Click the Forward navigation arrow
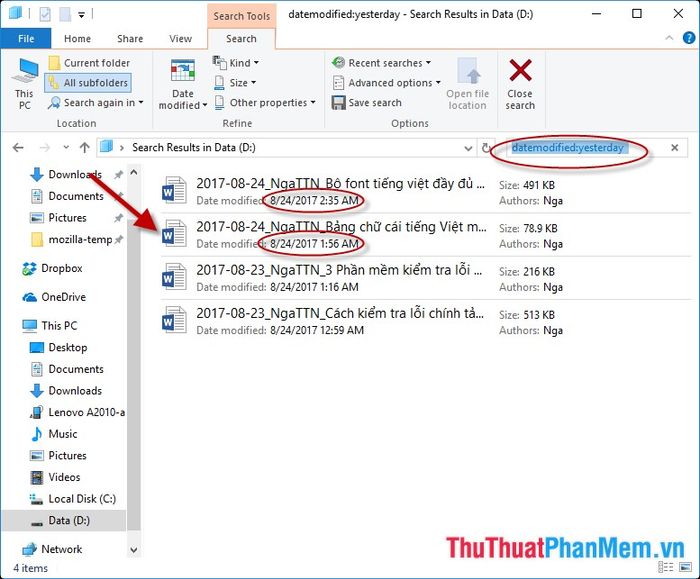 (x=45, y=148)
